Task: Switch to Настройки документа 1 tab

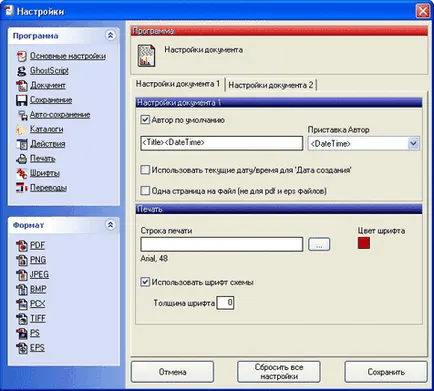Action: (178, 84)
